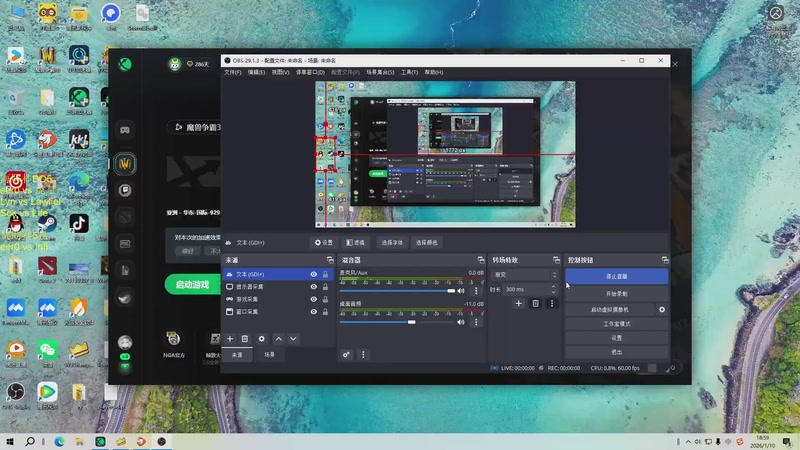Screen dimensions: 800x450
Task: Undock the 混音器 panel via float icon
Action: click(x=481, y=260)
